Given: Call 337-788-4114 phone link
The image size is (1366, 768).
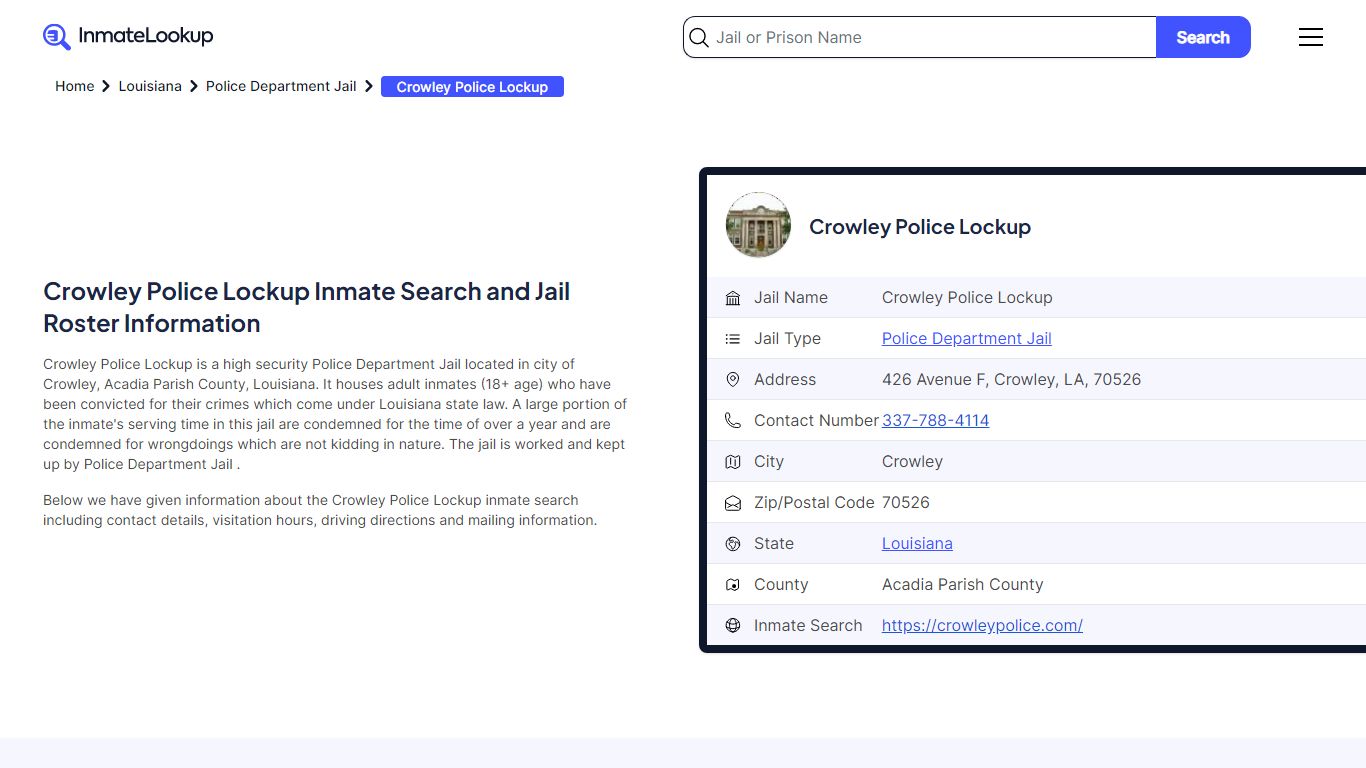Looking at the screenshot, I should click(935, 421).
